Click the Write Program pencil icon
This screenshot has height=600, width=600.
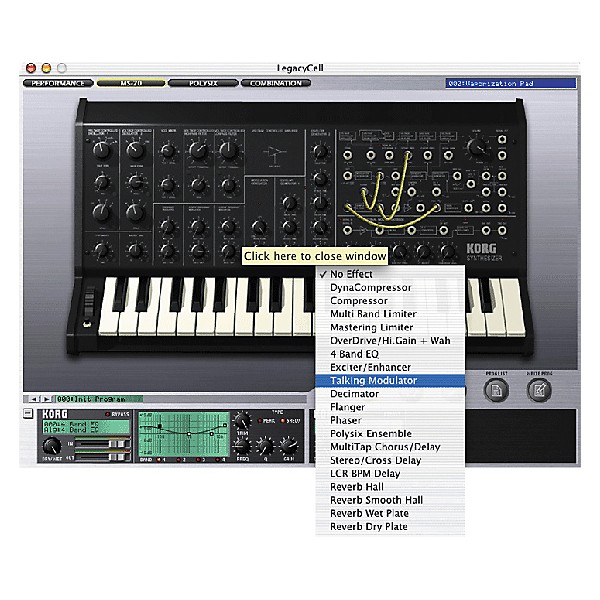coord(539,390)
